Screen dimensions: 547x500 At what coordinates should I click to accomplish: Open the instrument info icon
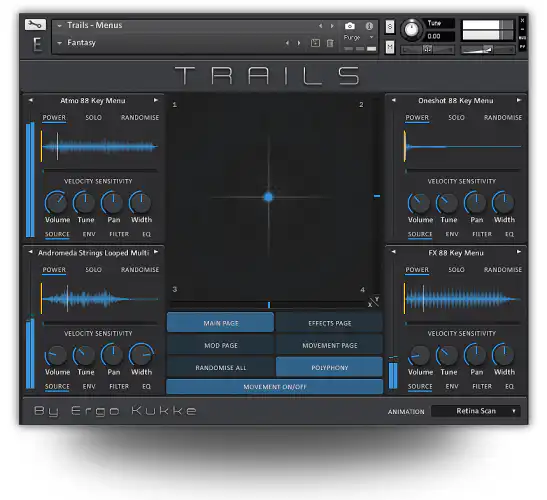tap(369, 26)
